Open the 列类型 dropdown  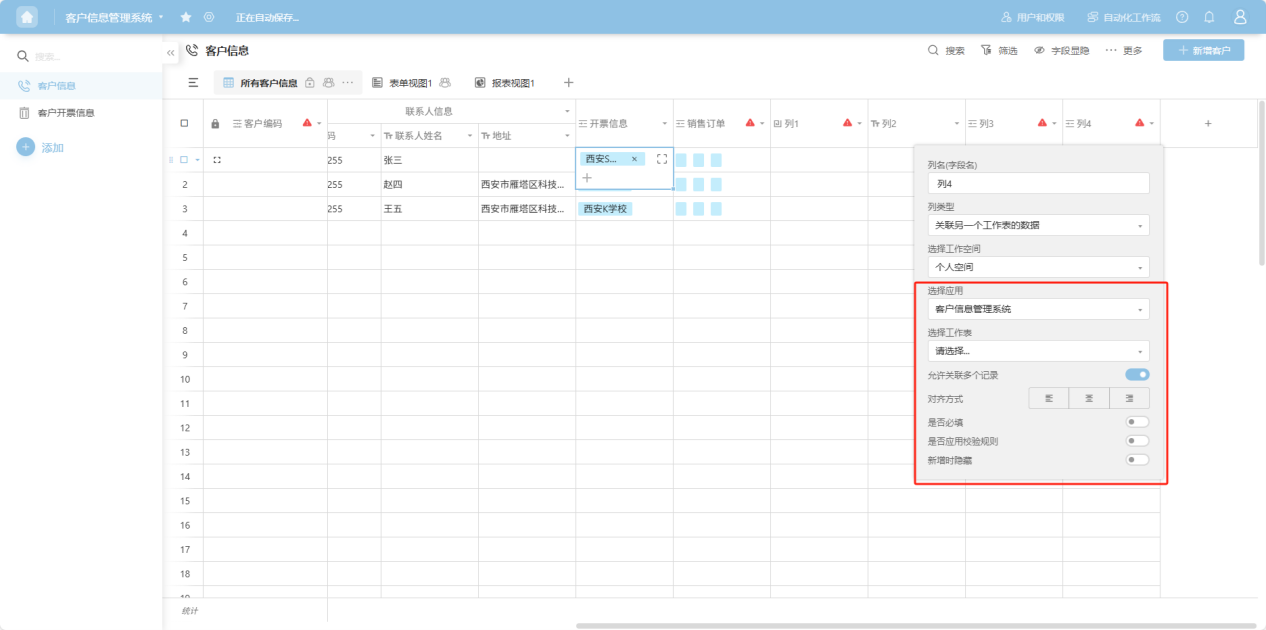point(1038,225)
